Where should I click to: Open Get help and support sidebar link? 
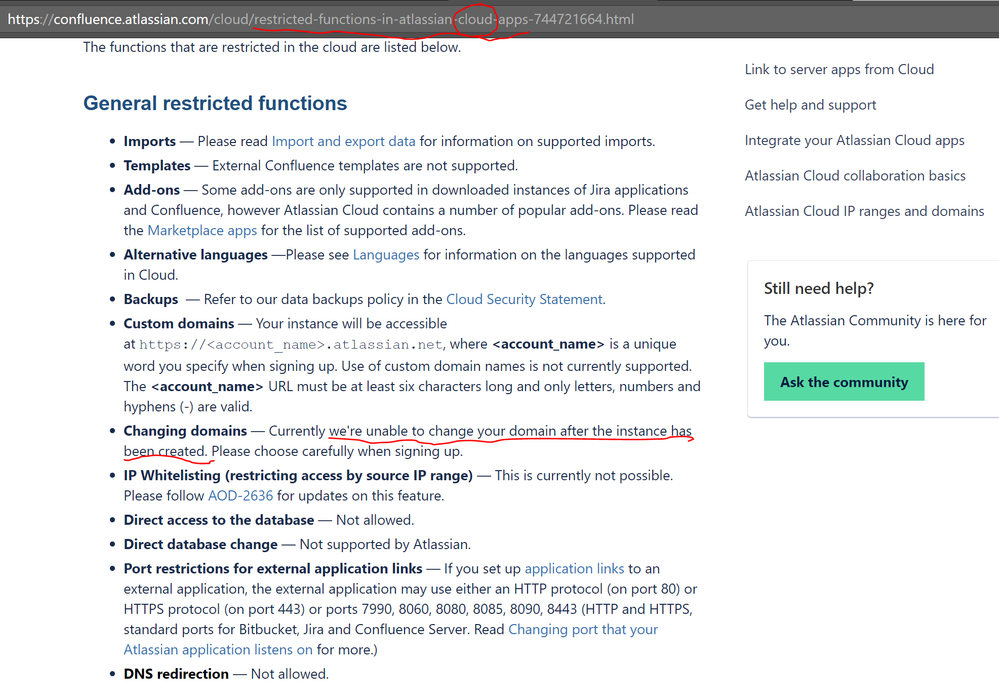pos(810,105)
